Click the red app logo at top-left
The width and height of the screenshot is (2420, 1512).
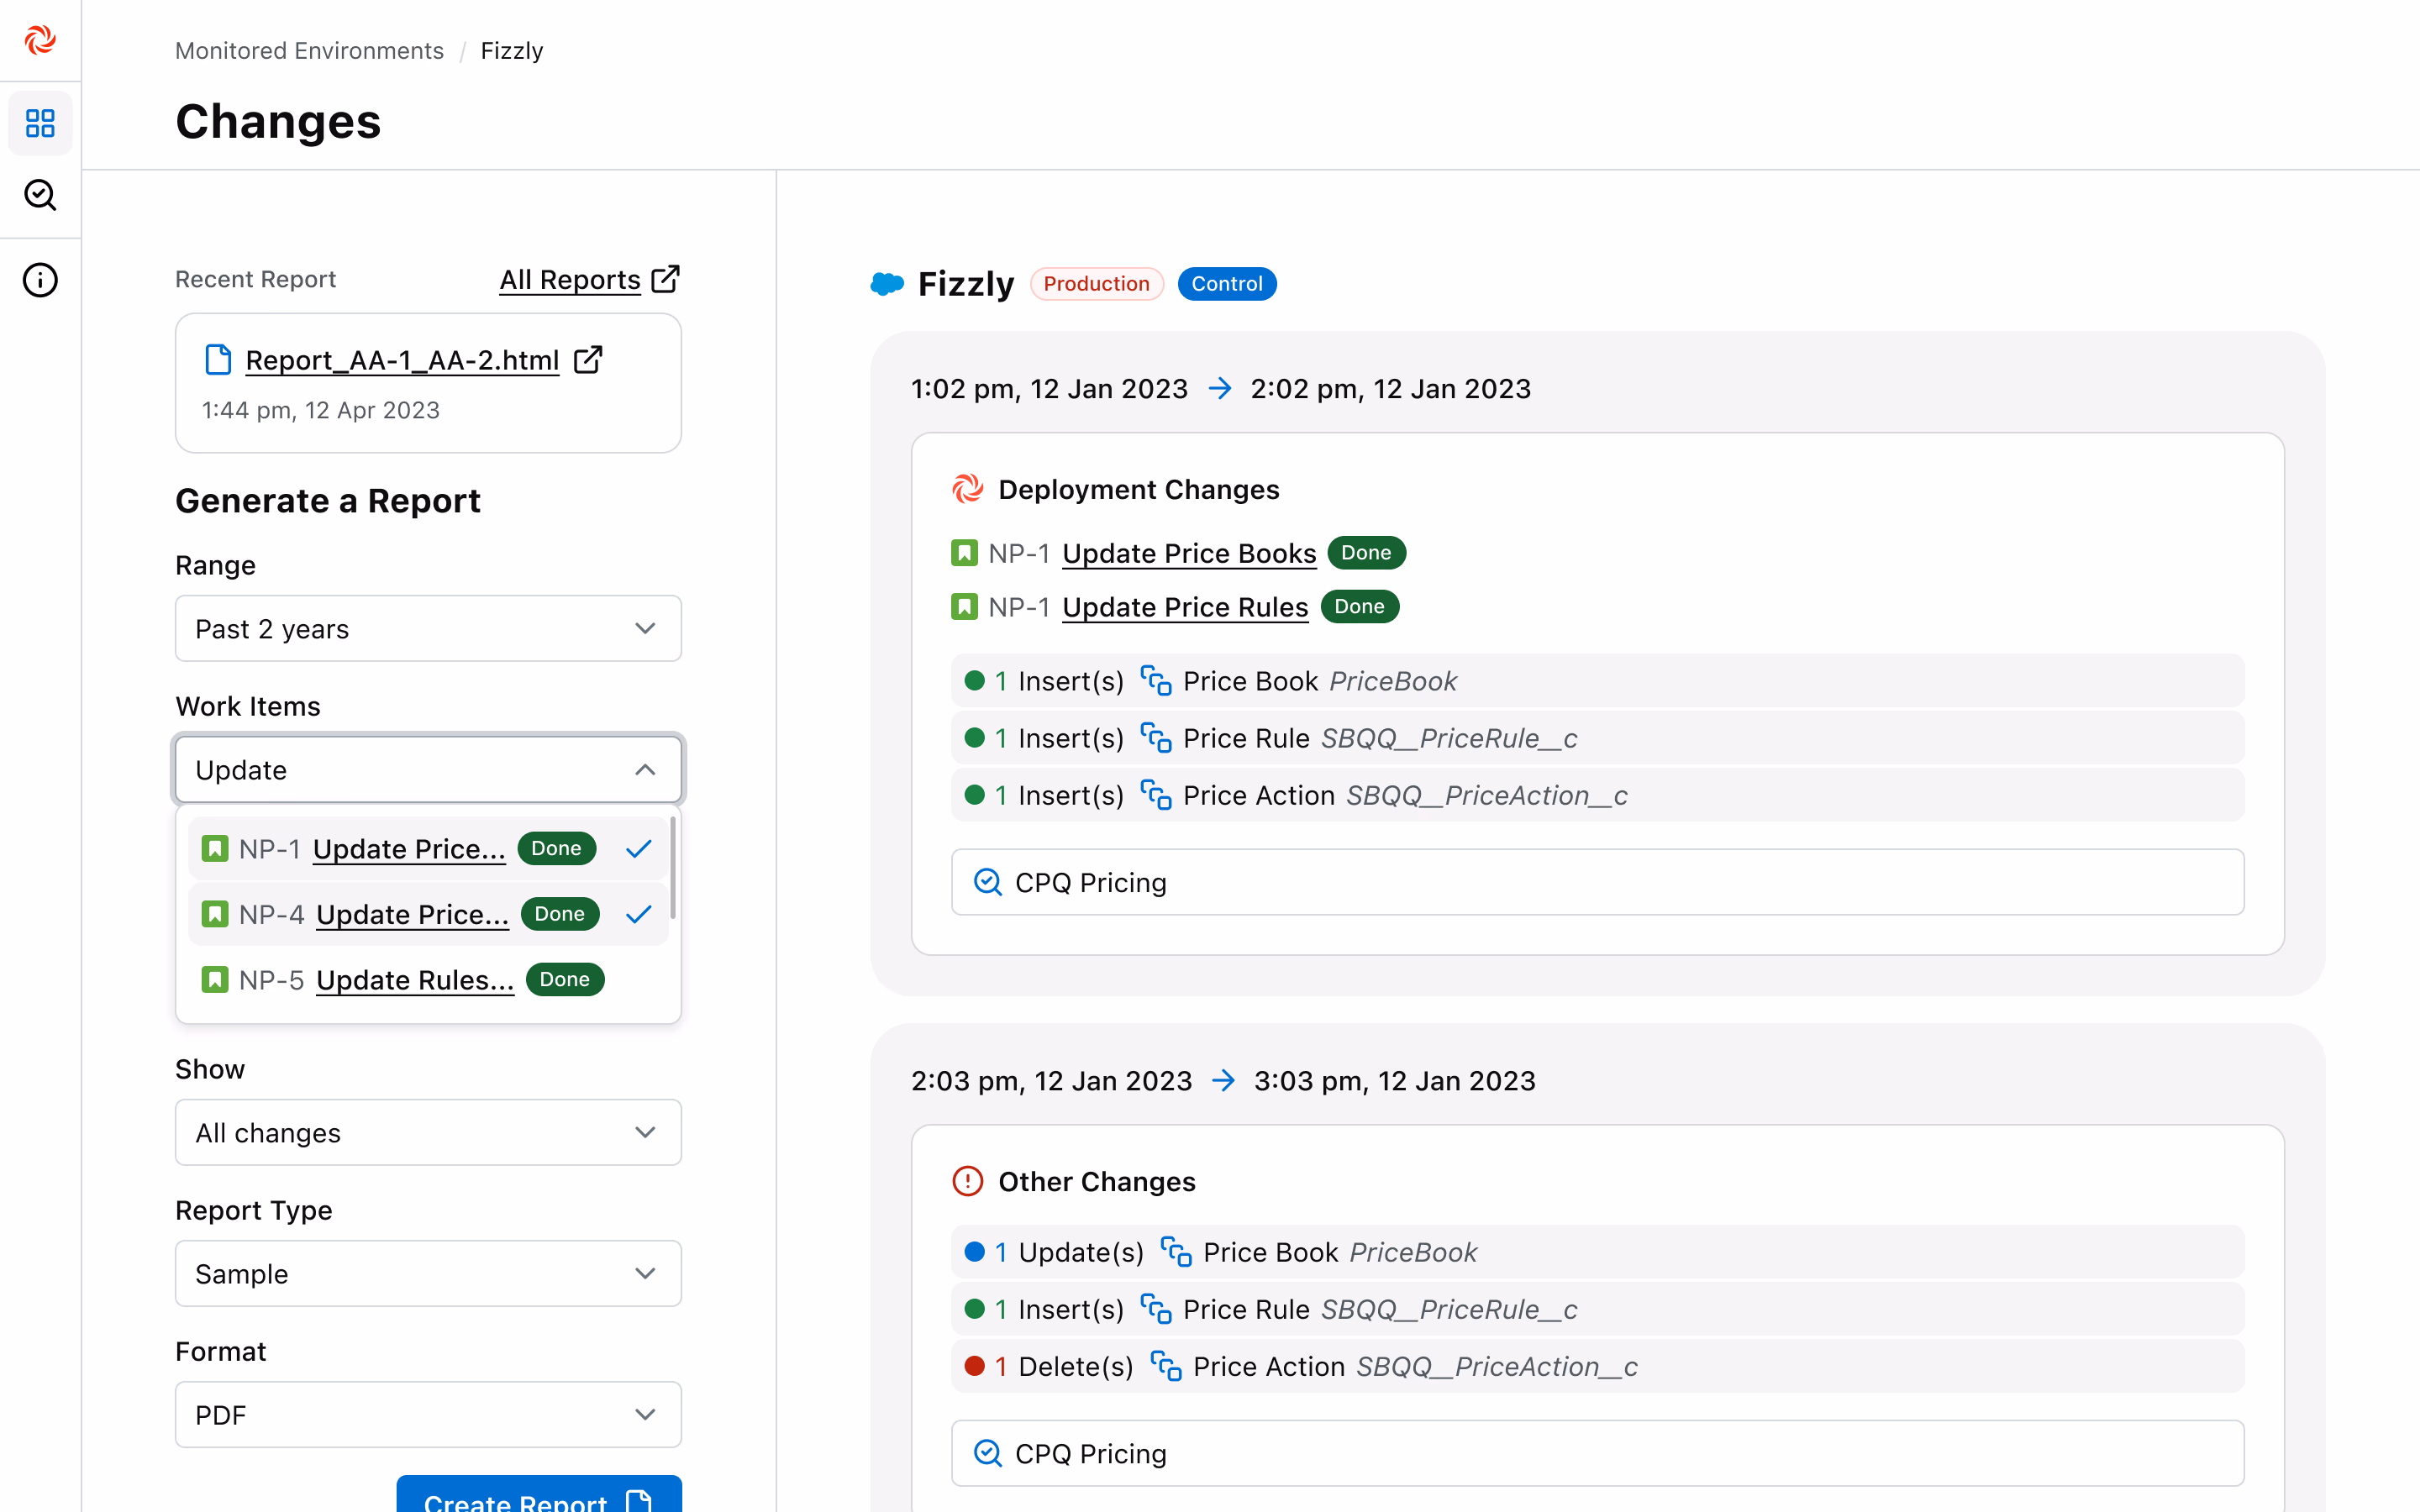(x=40, y=40)
